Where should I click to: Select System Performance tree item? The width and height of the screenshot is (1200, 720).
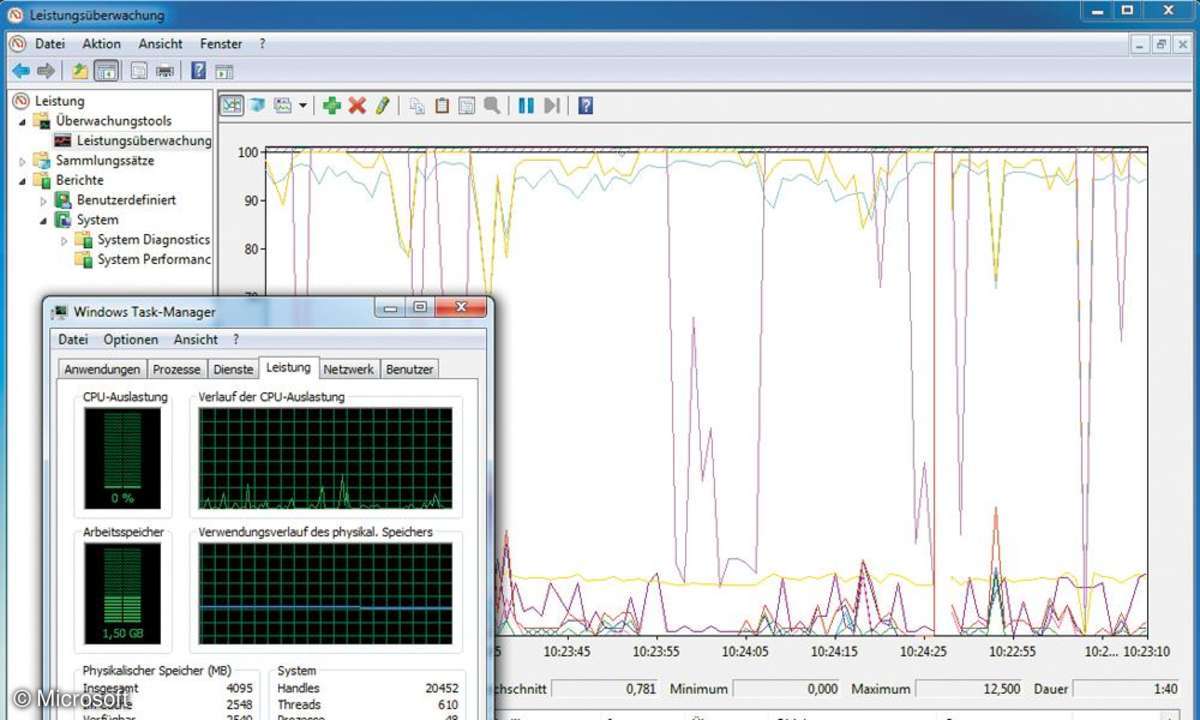click(154, 260)
